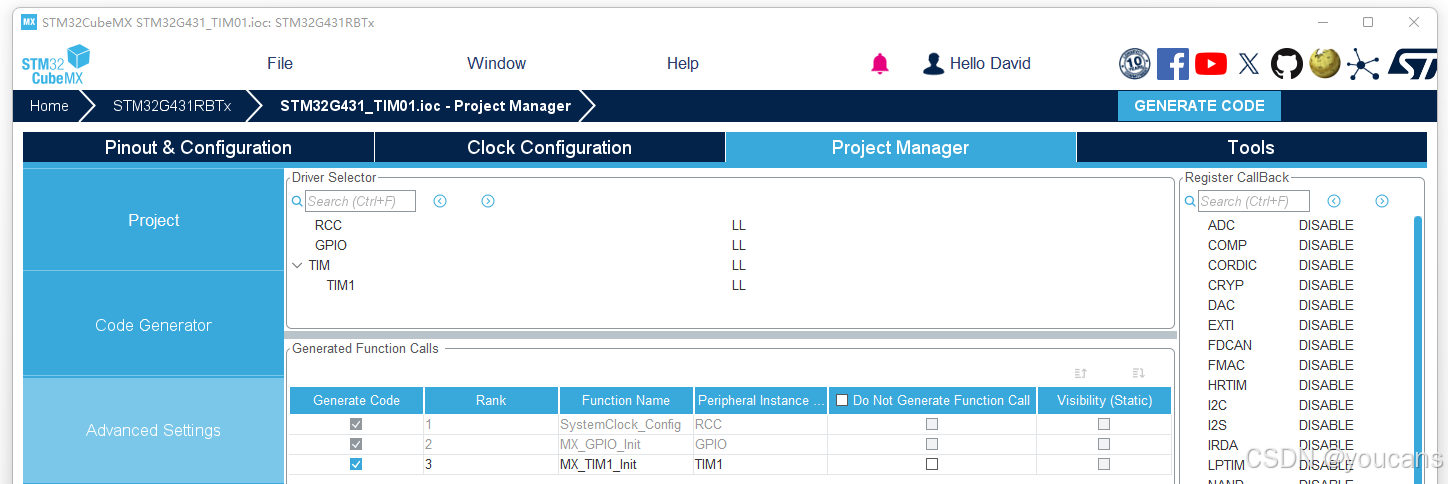The height and width of the screenshot is (484, 1448).
Task: Open driver dropdown LL for RCC
Action: pyautogui.click(x=739, y=225)
